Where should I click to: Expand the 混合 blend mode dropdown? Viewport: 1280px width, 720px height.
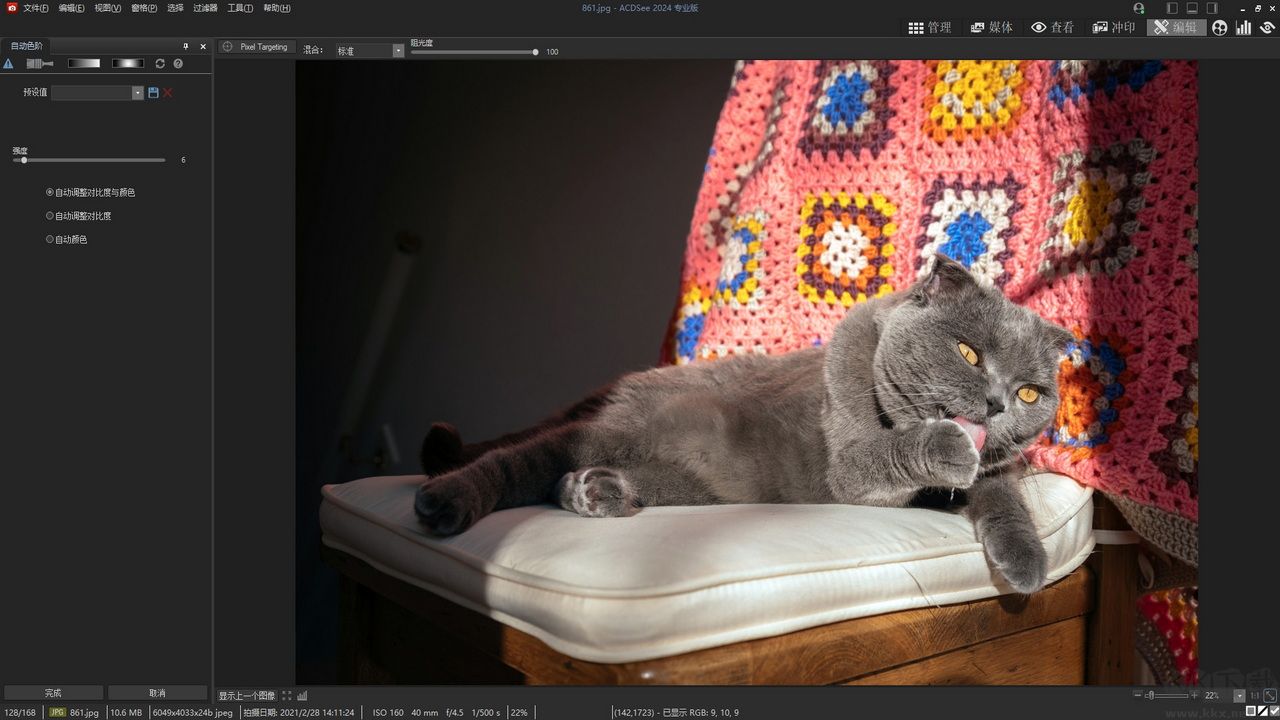point(398,51)
